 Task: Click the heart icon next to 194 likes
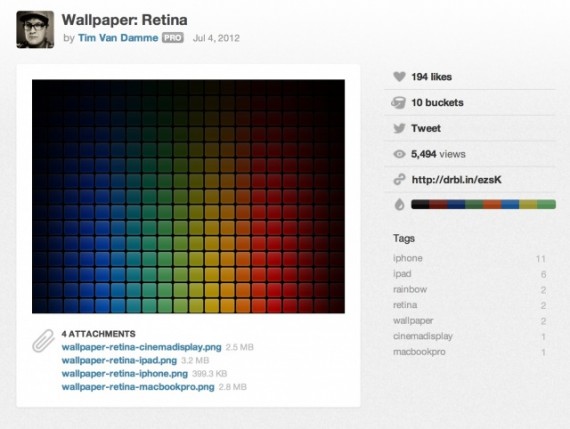[399, 77]
